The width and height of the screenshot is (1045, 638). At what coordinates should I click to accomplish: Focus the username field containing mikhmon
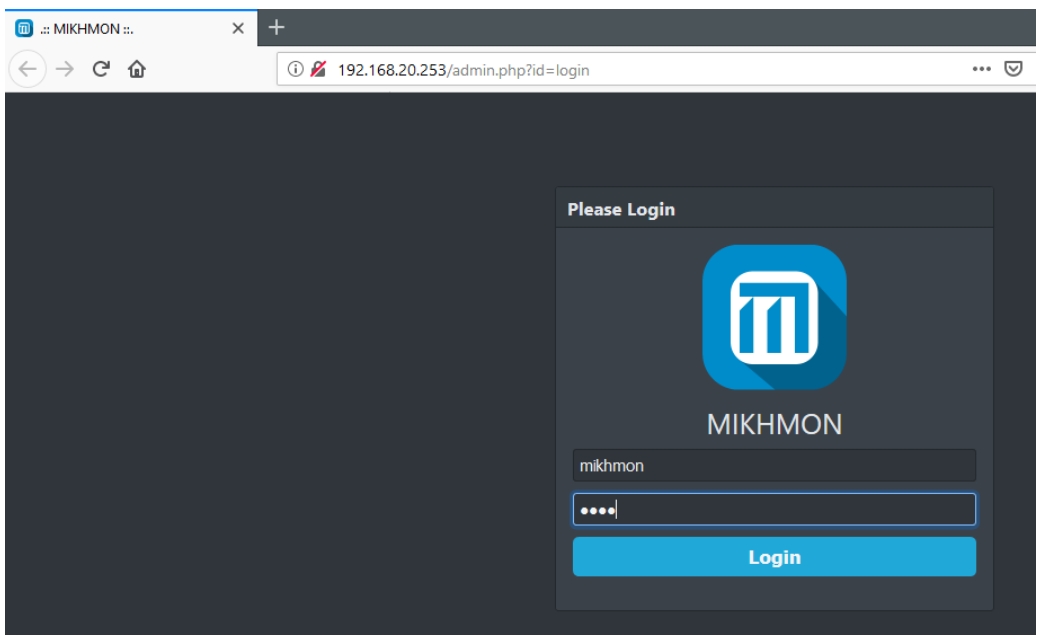click(774, 465)
